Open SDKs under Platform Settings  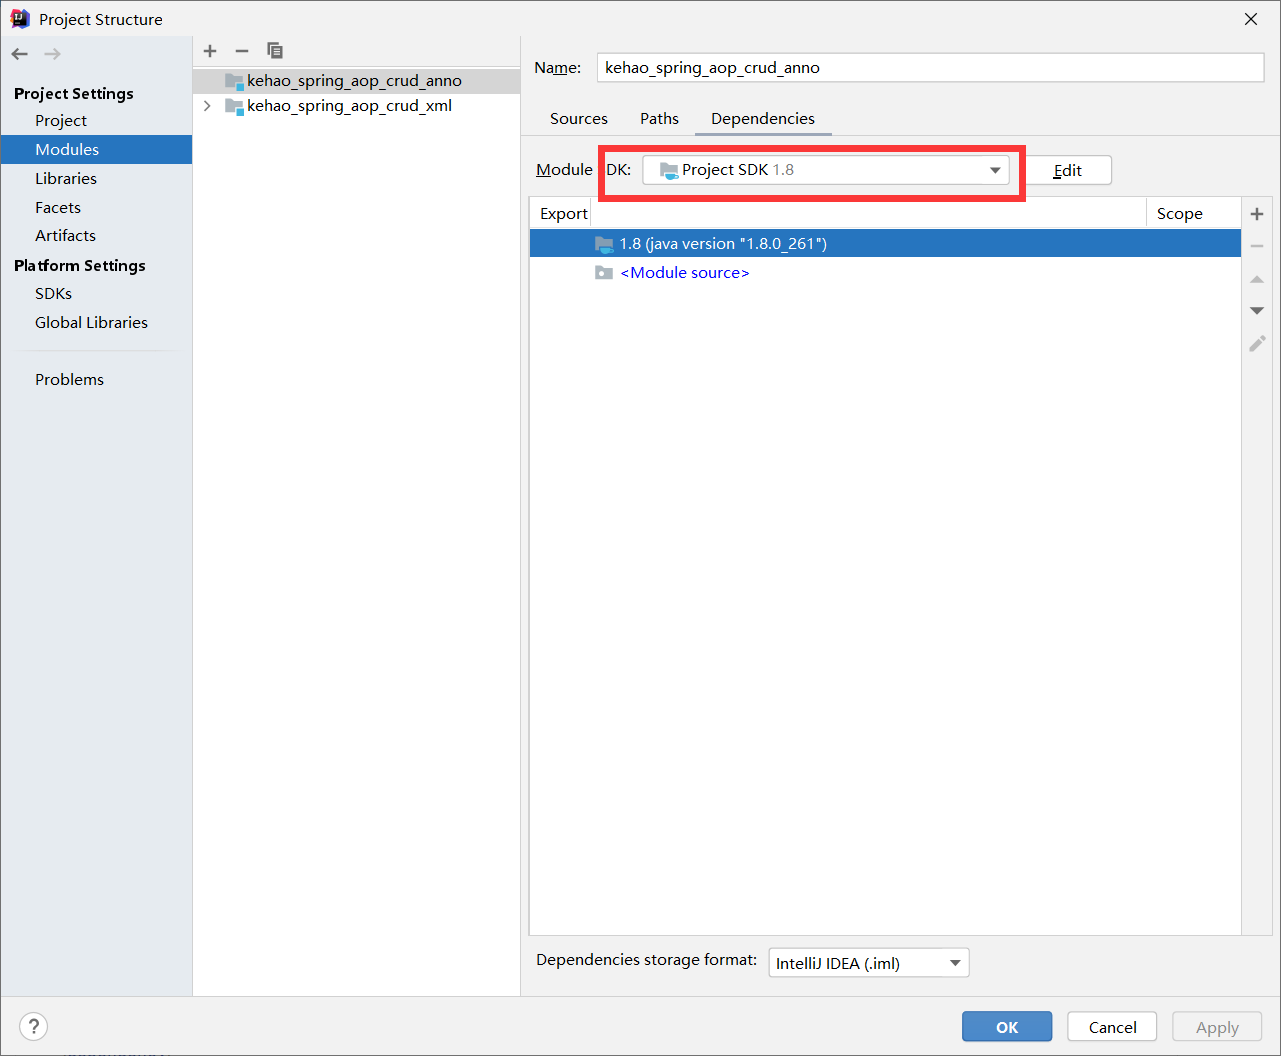click(x=53, y=294)
